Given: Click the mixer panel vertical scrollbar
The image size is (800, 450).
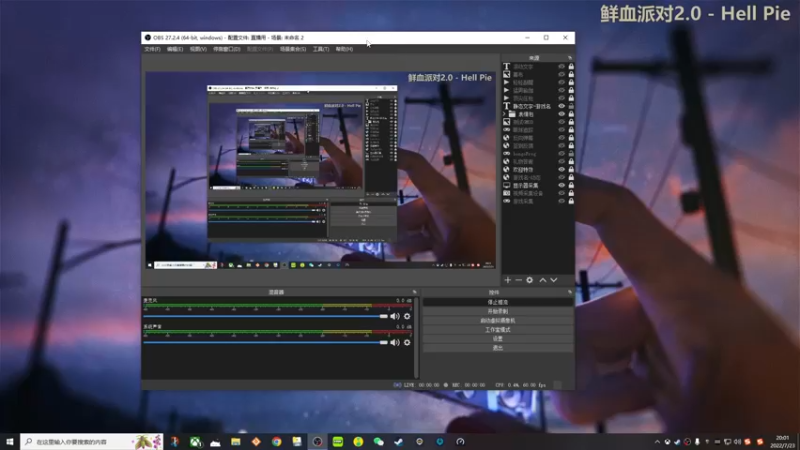Looking at the screenshot, I should coord(416,338).
